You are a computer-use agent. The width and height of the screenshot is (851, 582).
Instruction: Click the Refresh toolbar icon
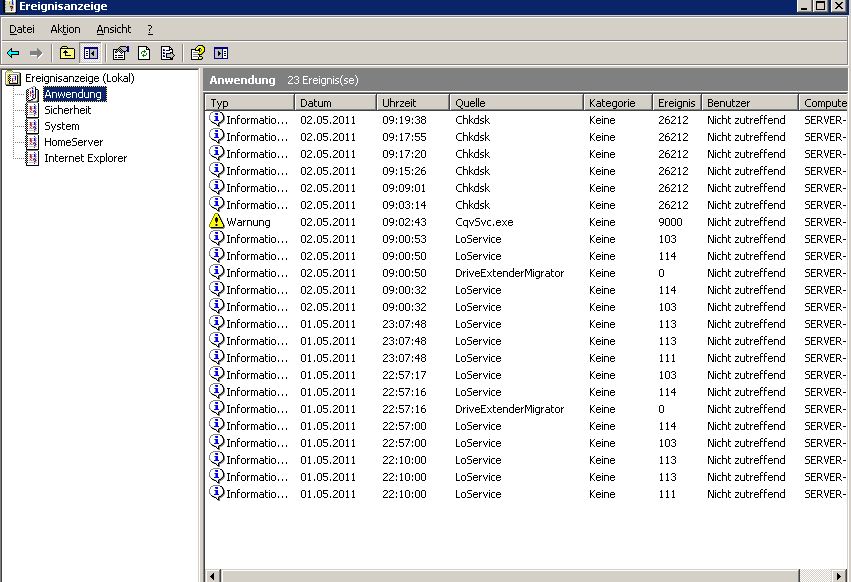click(x=144, y=53)
